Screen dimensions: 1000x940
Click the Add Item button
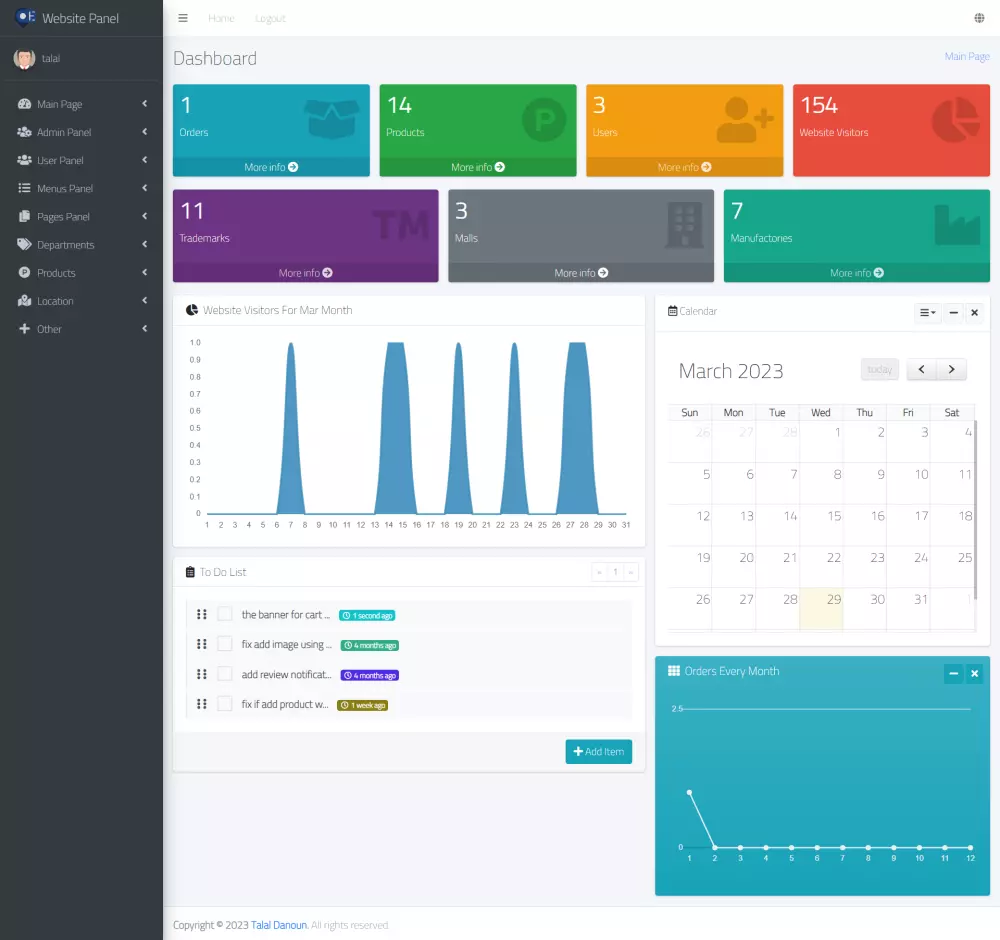(598, 752)
